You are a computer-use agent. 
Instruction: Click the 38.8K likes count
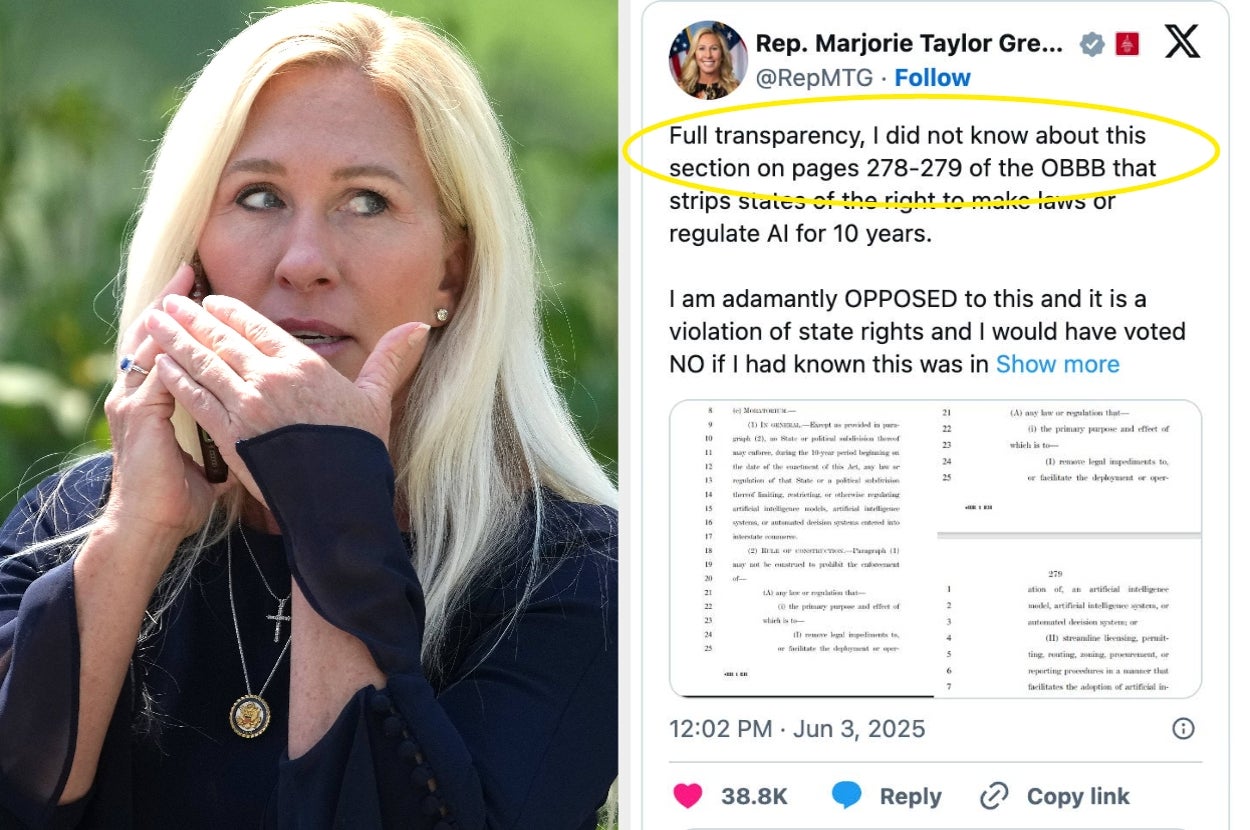(754, 796)
